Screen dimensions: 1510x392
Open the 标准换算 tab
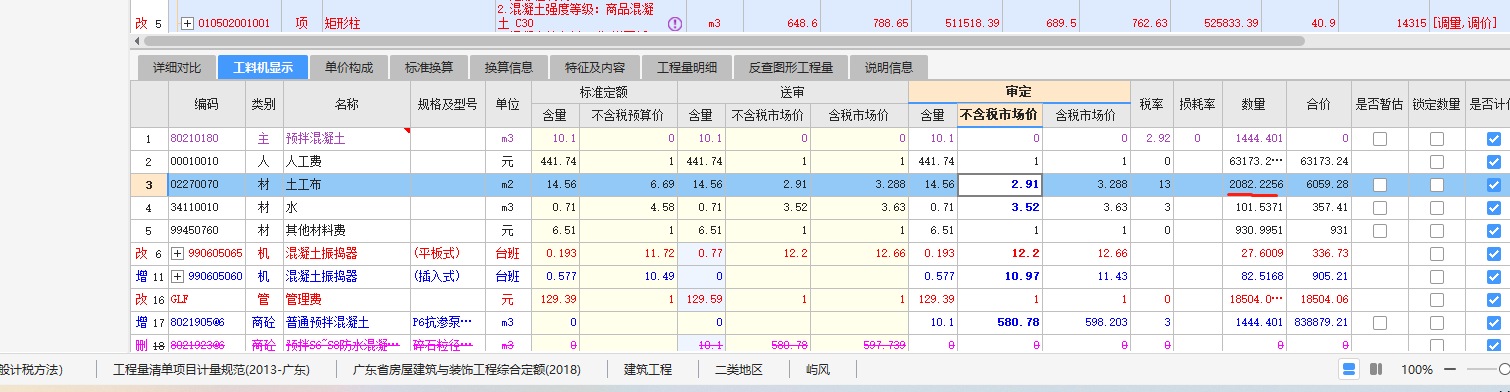coord(429,68)
